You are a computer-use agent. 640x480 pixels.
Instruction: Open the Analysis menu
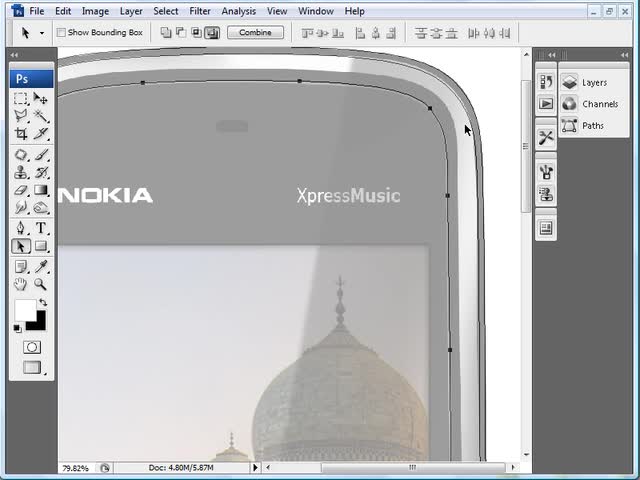coord(238,11)
